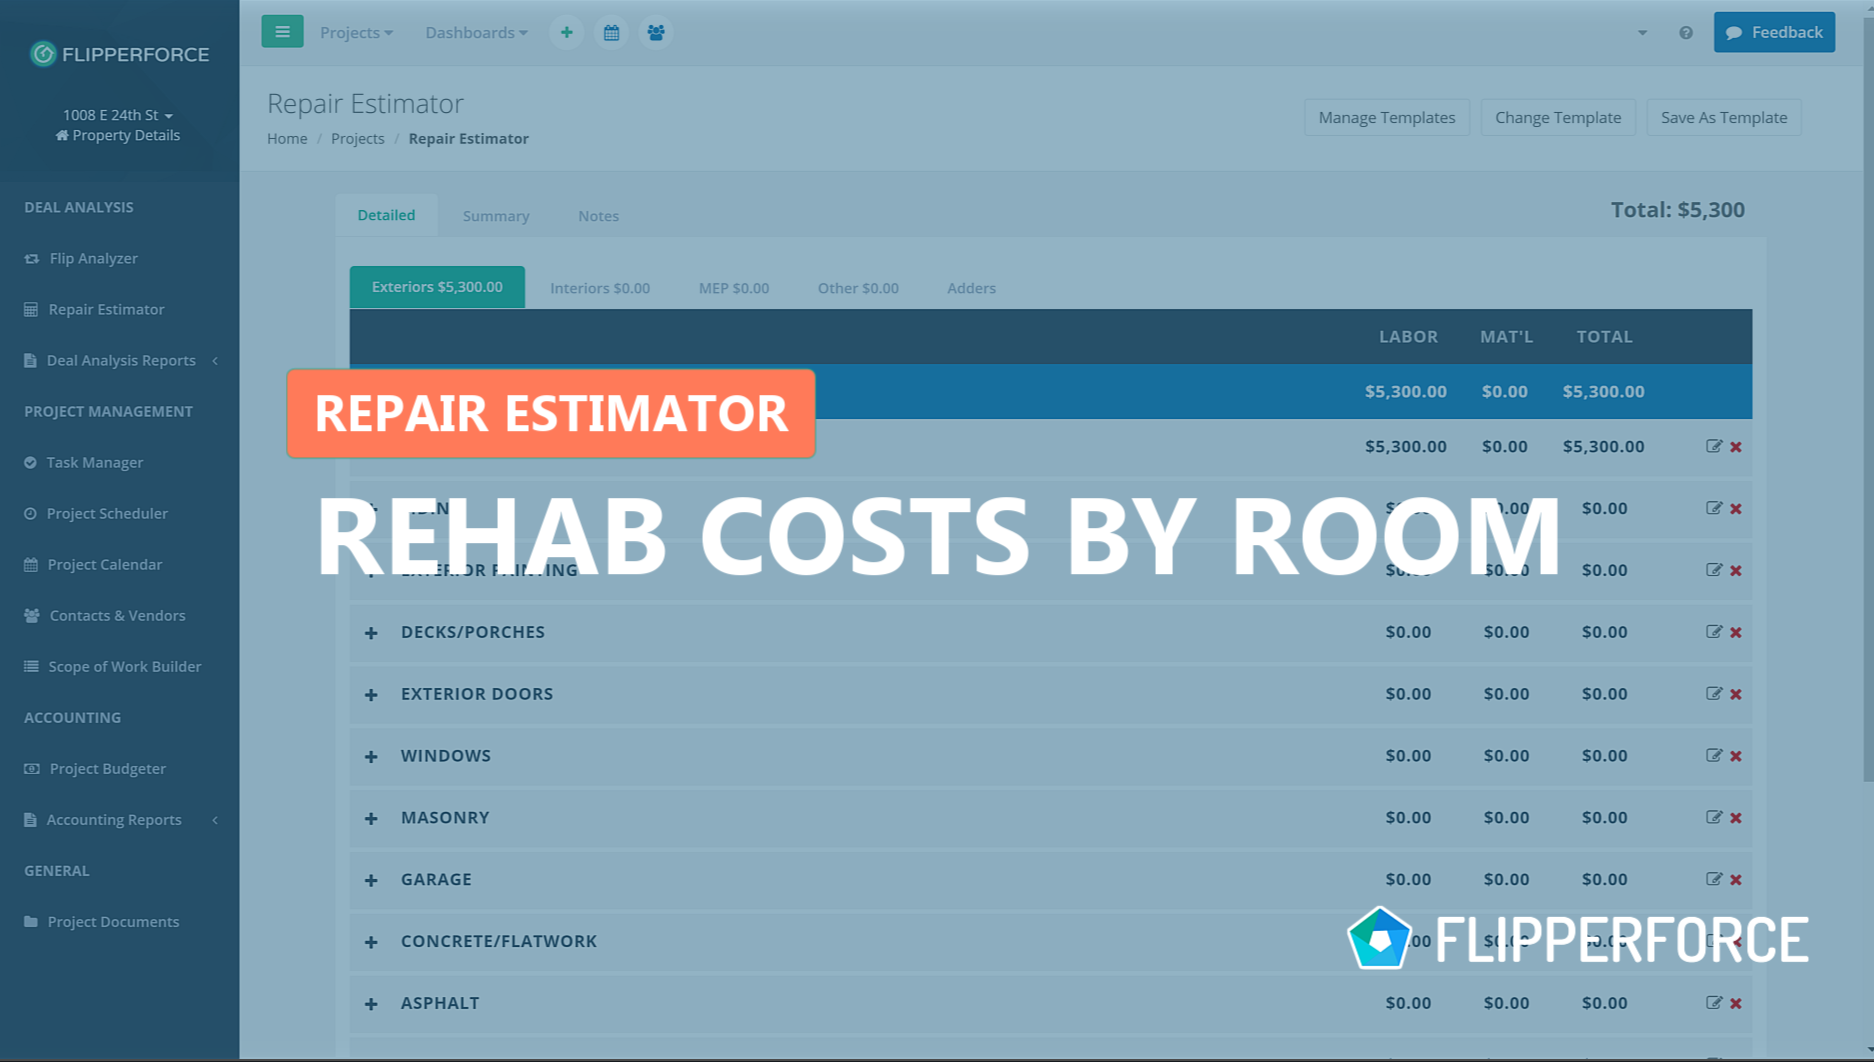This screenshot has height=1062, width=1874.
Task: Expand the Asphalt category
Action: 371,1004
